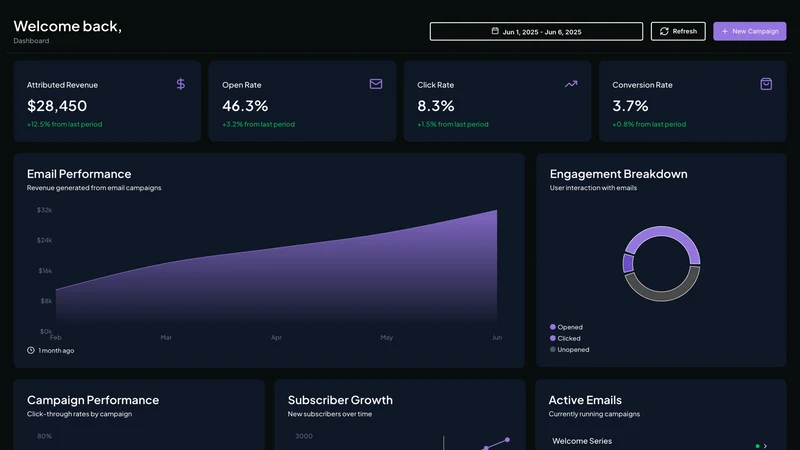Click the +1.5% from last period text
The height and width of the screenshot is (450, 800).
pyautogui.click(x=453, y=124)
